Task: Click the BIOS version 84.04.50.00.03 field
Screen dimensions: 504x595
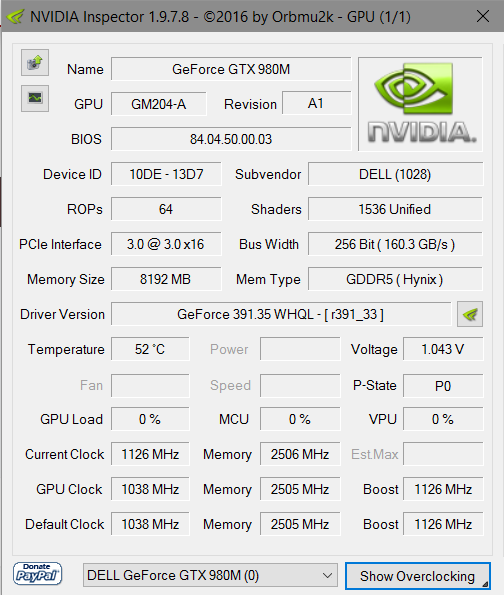Action: pyautogui.click(x=231, y=139)
